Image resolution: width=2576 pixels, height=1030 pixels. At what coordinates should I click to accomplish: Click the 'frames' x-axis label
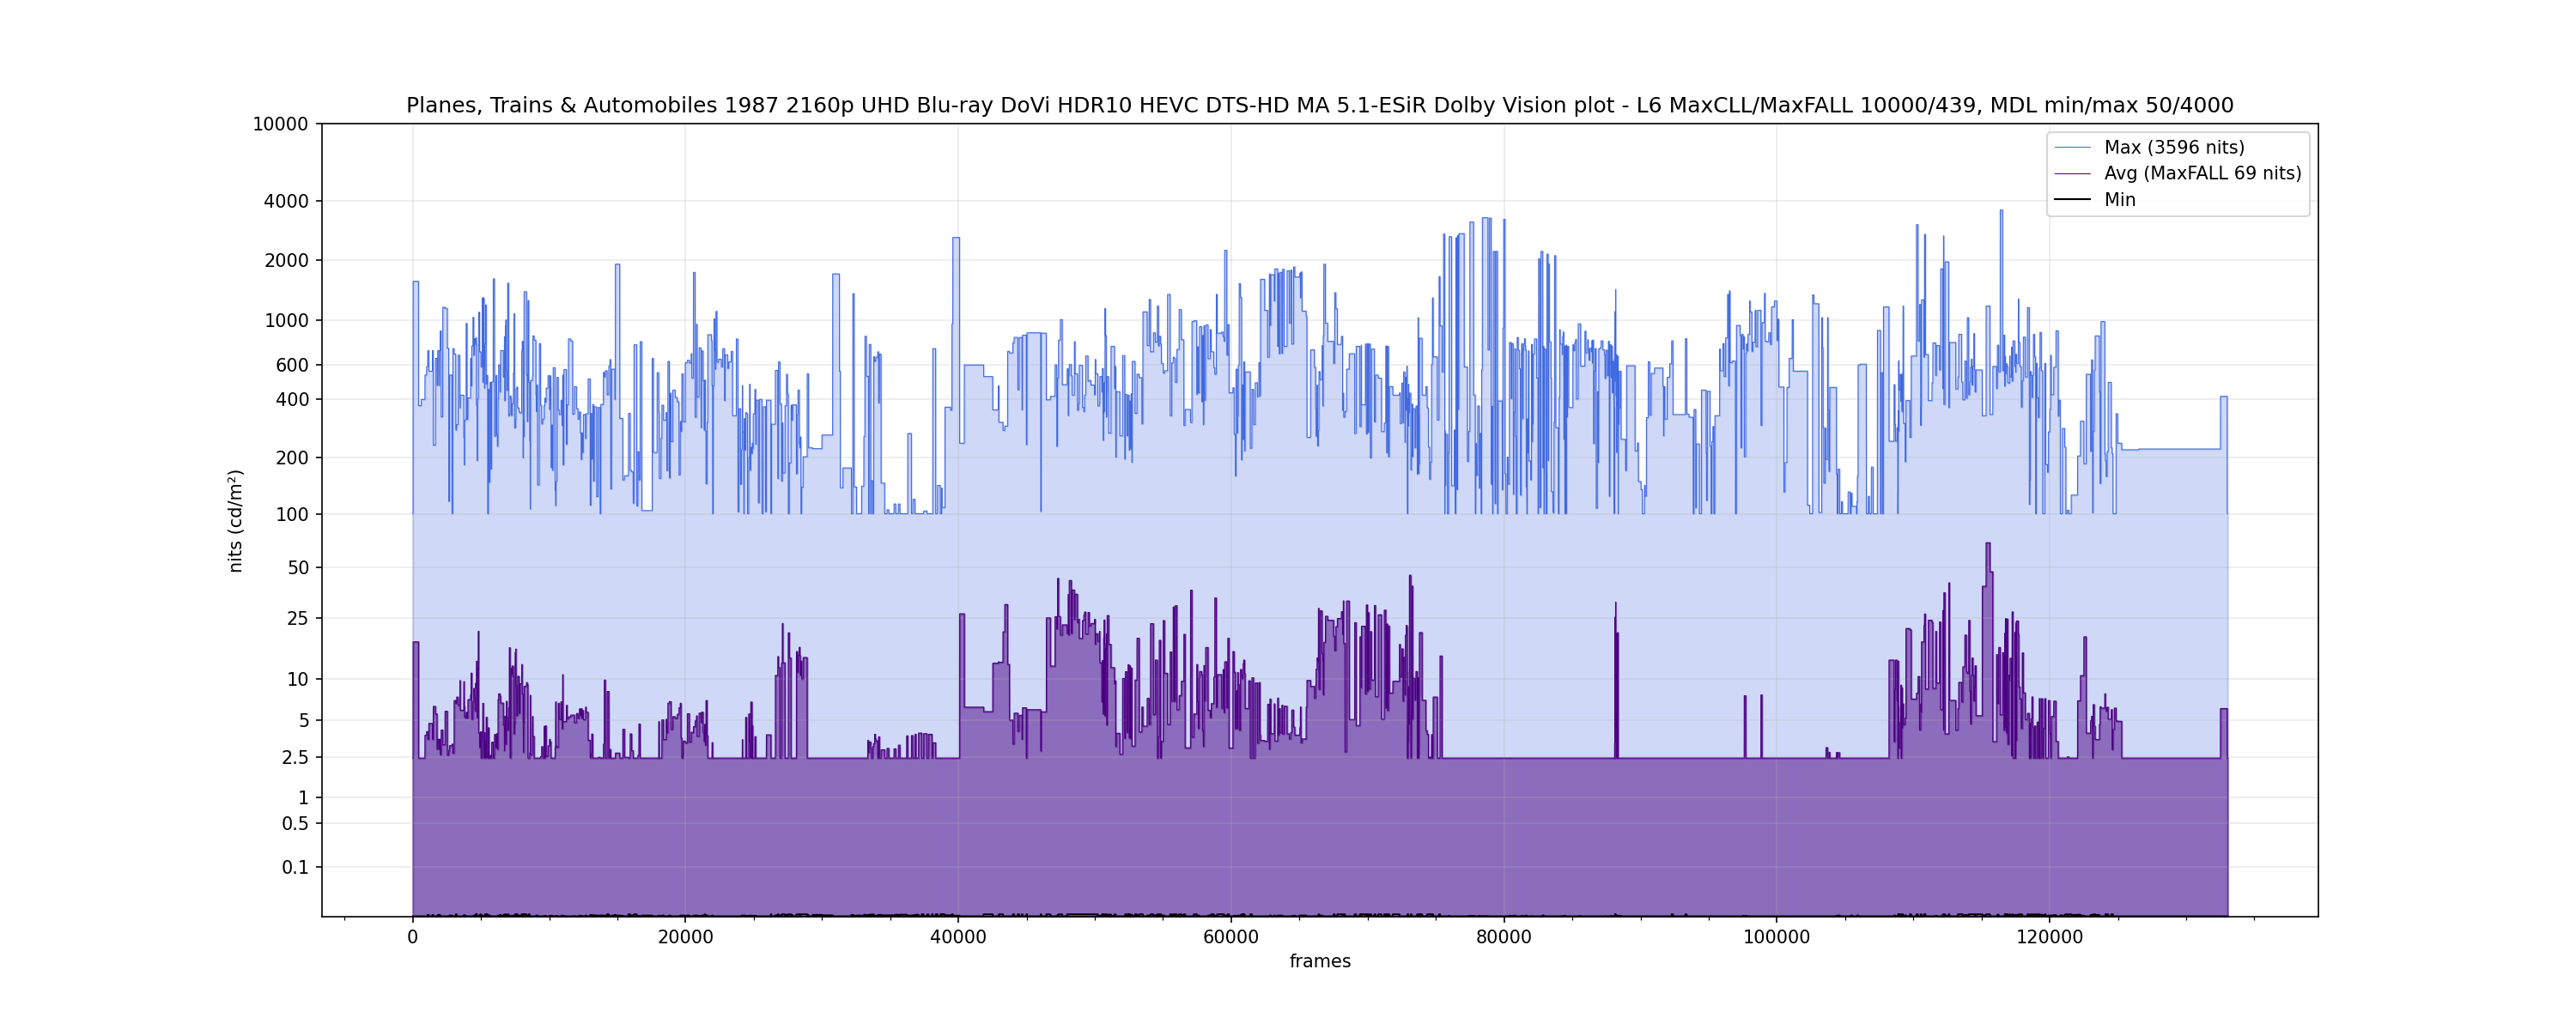pyautogui.click(x=1319, y=962)
